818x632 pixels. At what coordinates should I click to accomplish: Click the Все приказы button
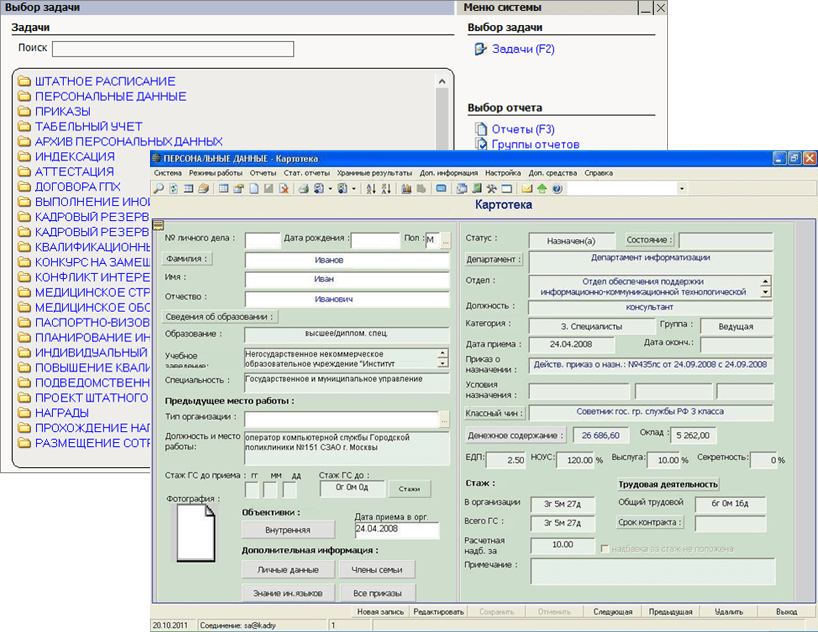click(x=377, y=593)
